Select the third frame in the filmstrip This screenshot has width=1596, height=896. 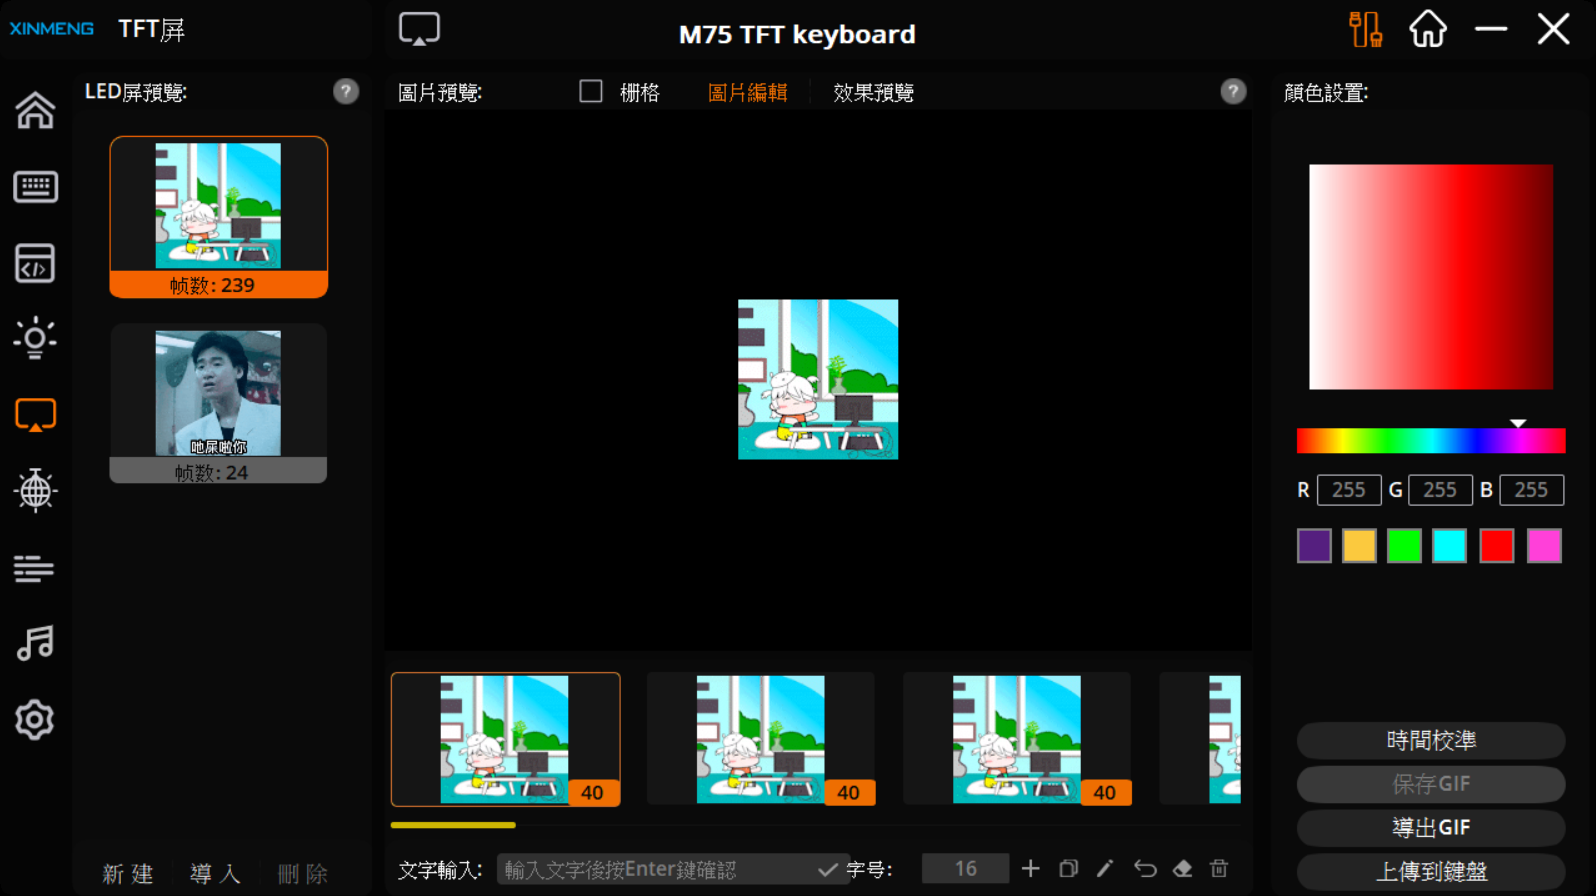pyautogui.click(x=1017, y=739)
